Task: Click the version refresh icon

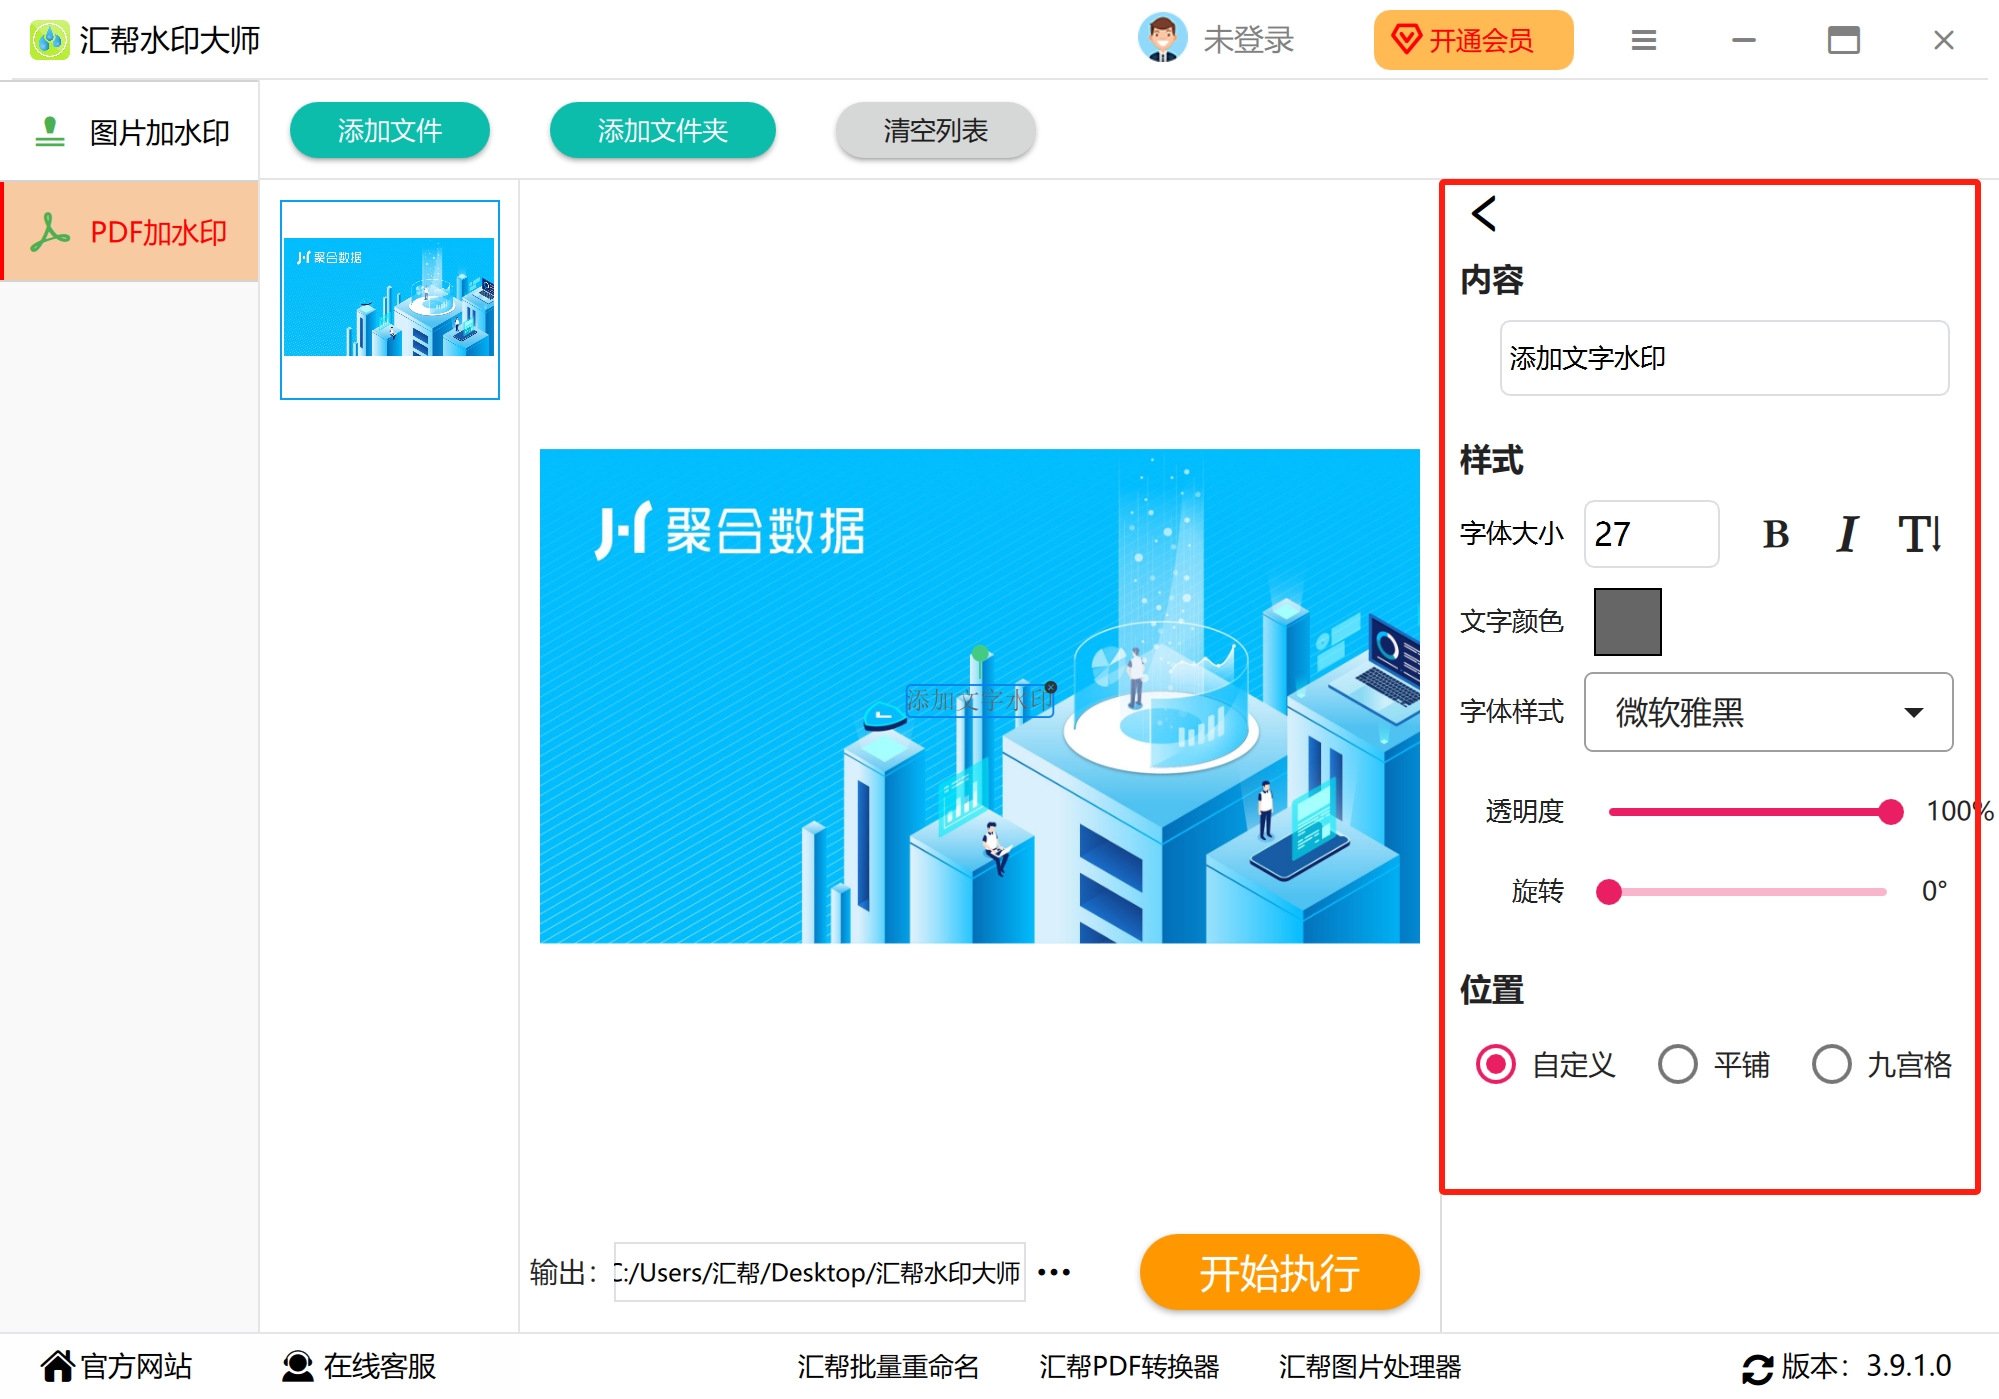Action: tap(1757, 1367)
